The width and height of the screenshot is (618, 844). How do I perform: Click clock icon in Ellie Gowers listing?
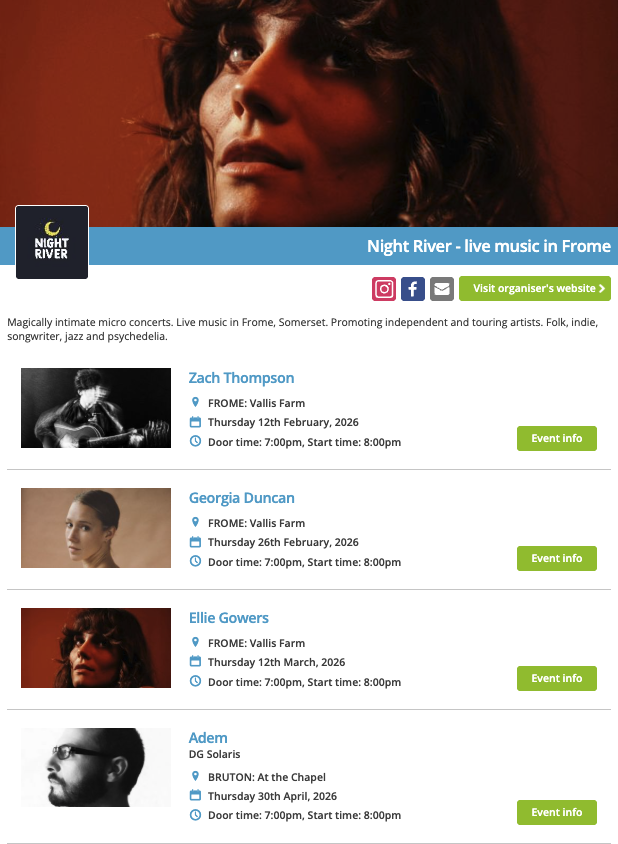point(195,681)
